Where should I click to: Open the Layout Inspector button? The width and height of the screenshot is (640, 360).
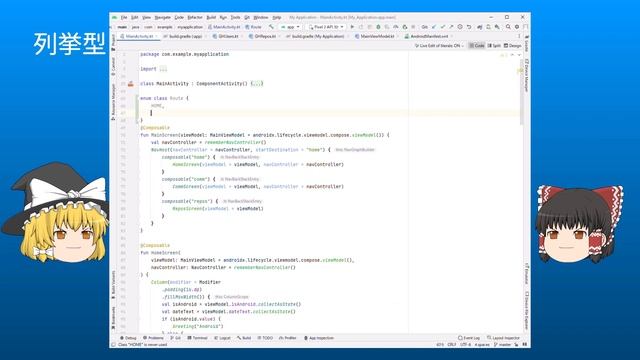click(x=503, y=338)
